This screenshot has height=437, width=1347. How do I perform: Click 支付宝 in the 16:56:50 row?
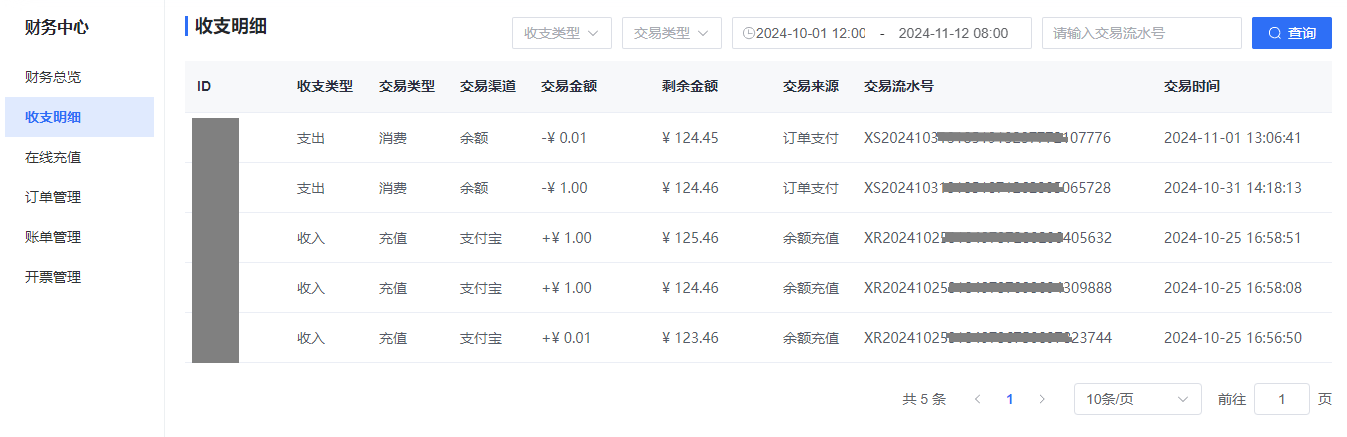pyautogui.click(x=481, y=338)
